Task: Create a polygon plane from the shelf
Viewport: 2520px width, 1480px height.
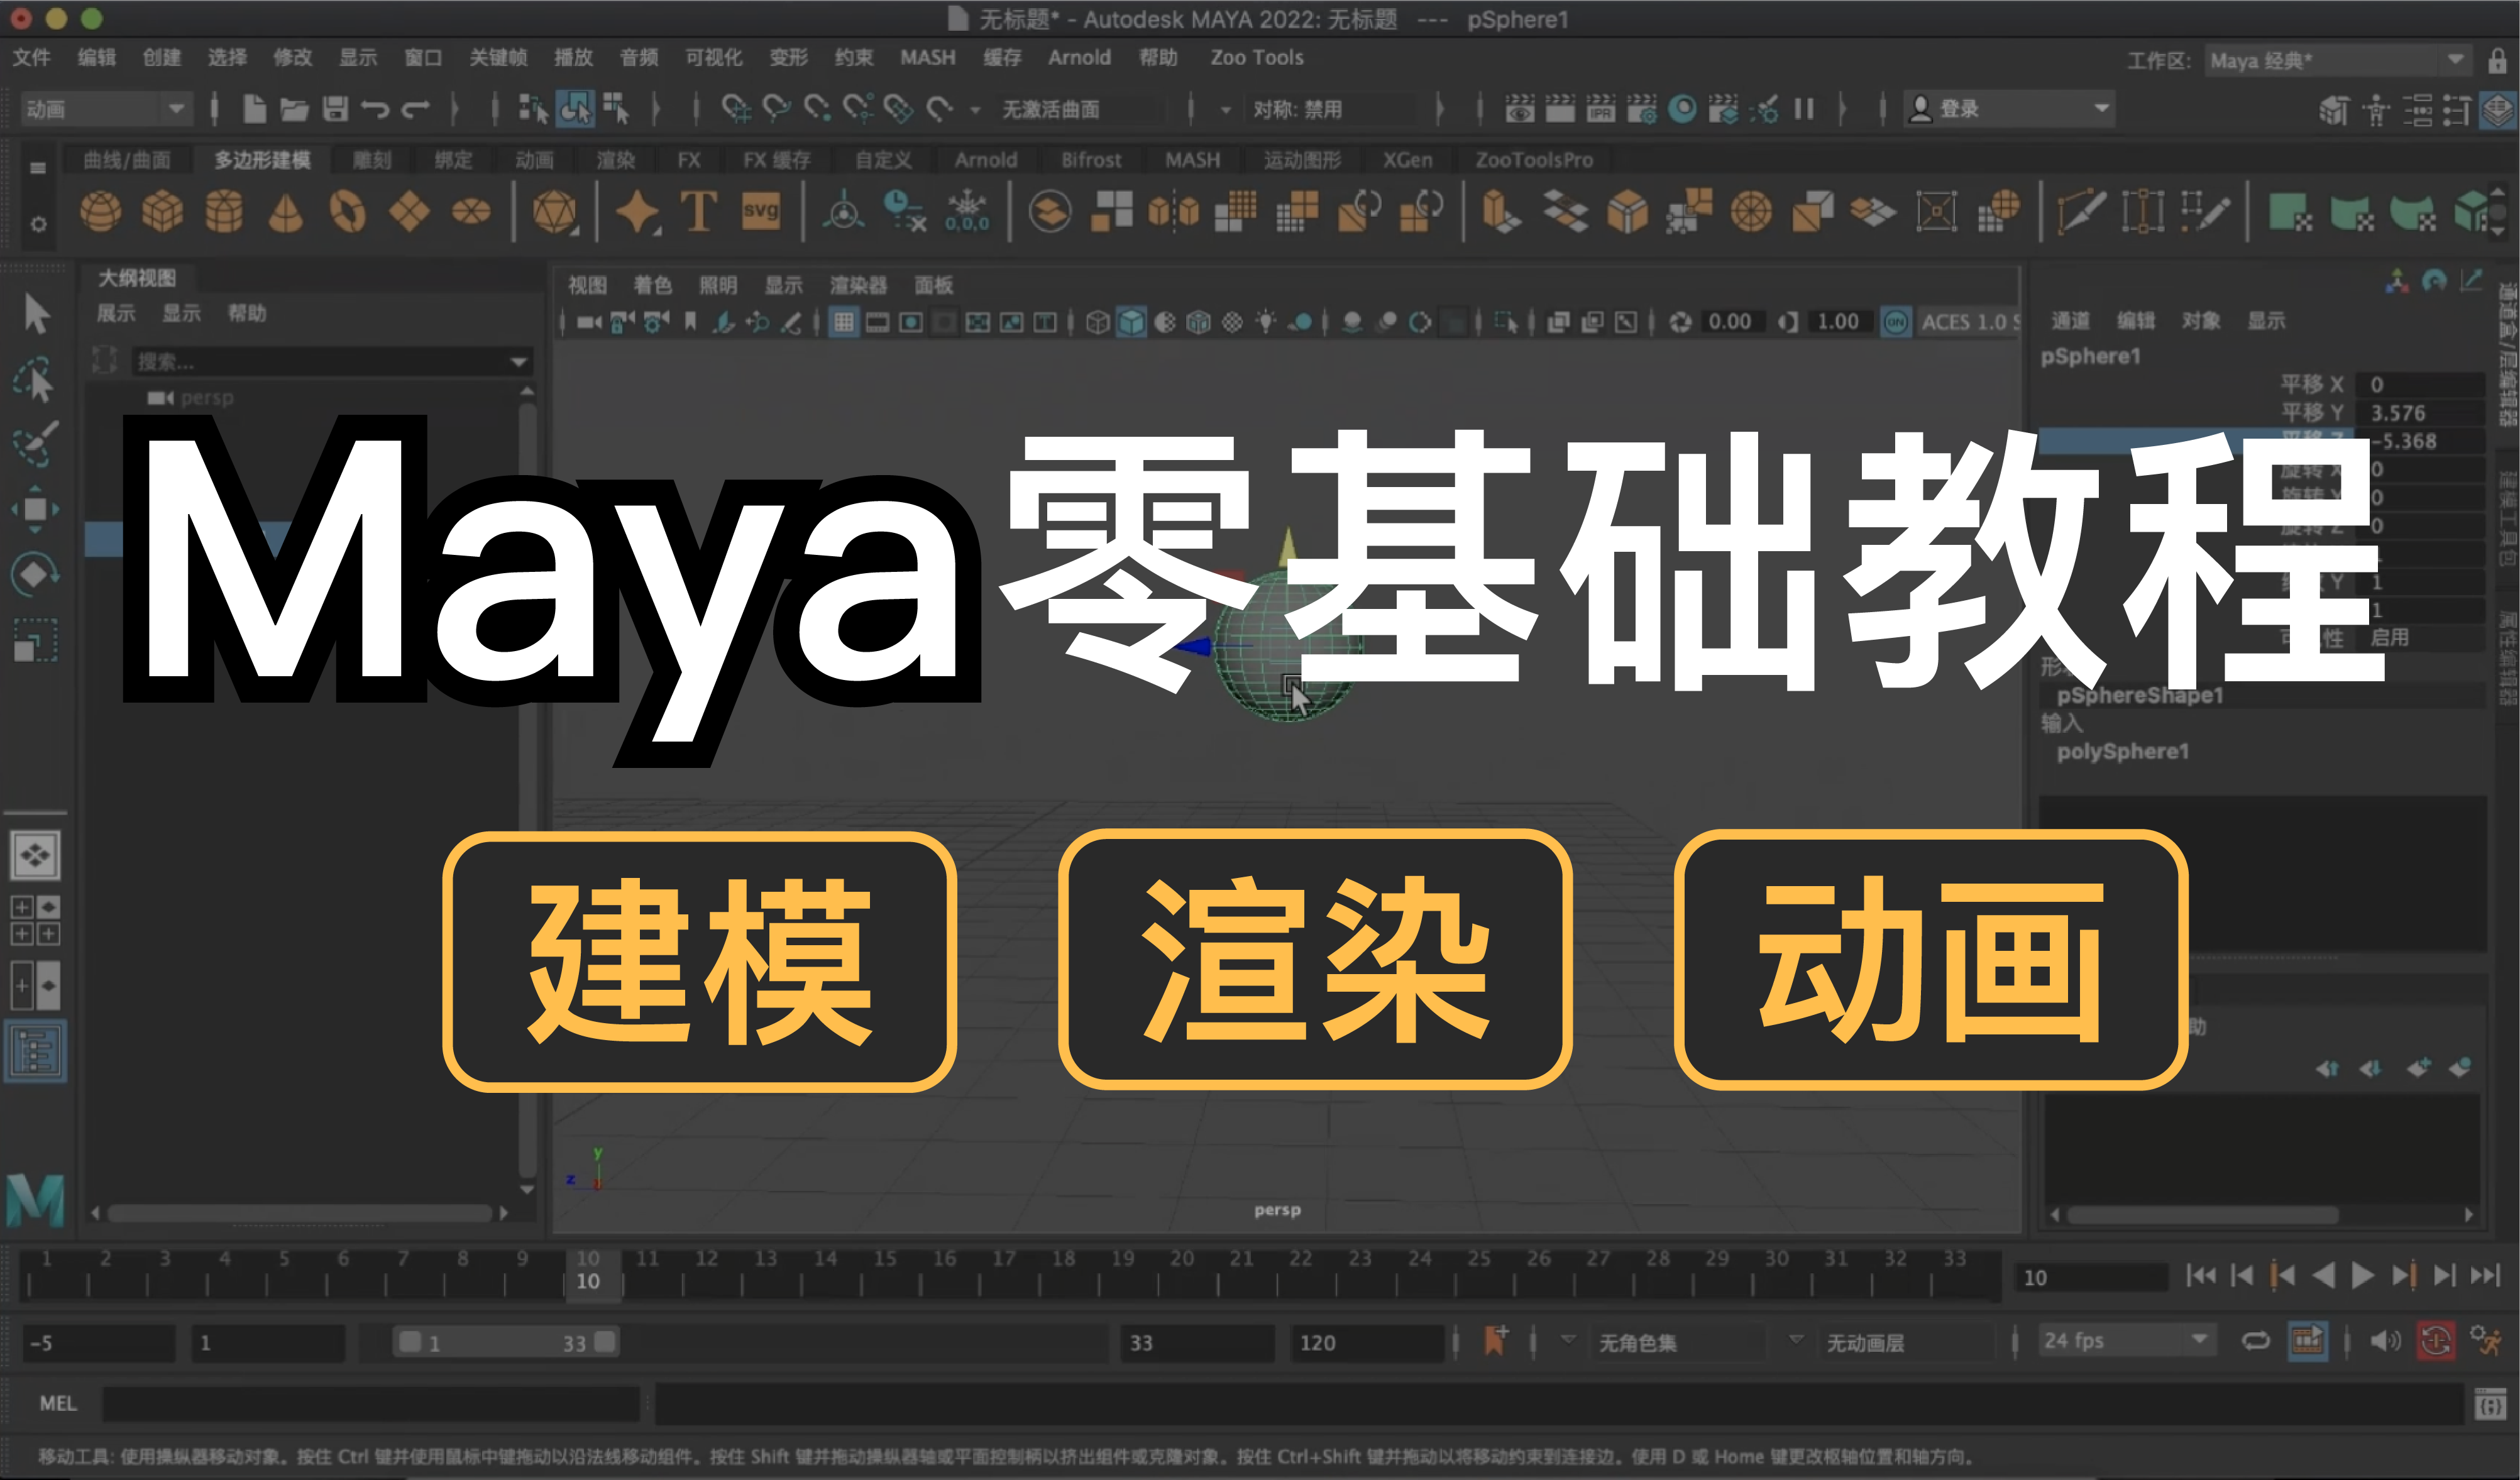Action: [410, 212]
